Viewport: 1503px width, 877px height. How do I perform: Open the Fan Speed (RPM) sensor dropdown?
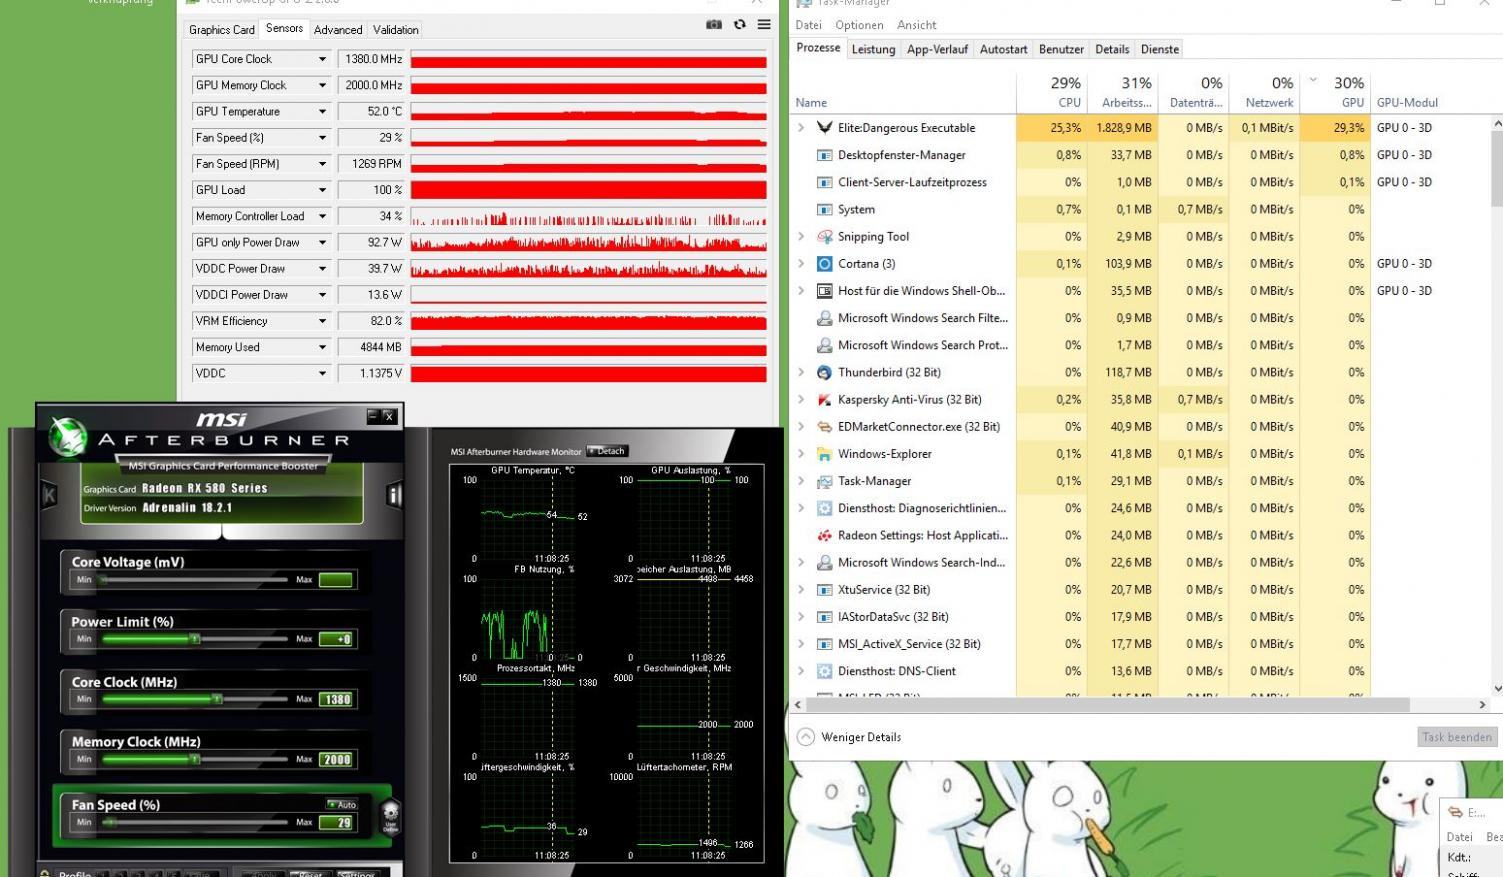(x=322, y=164)
